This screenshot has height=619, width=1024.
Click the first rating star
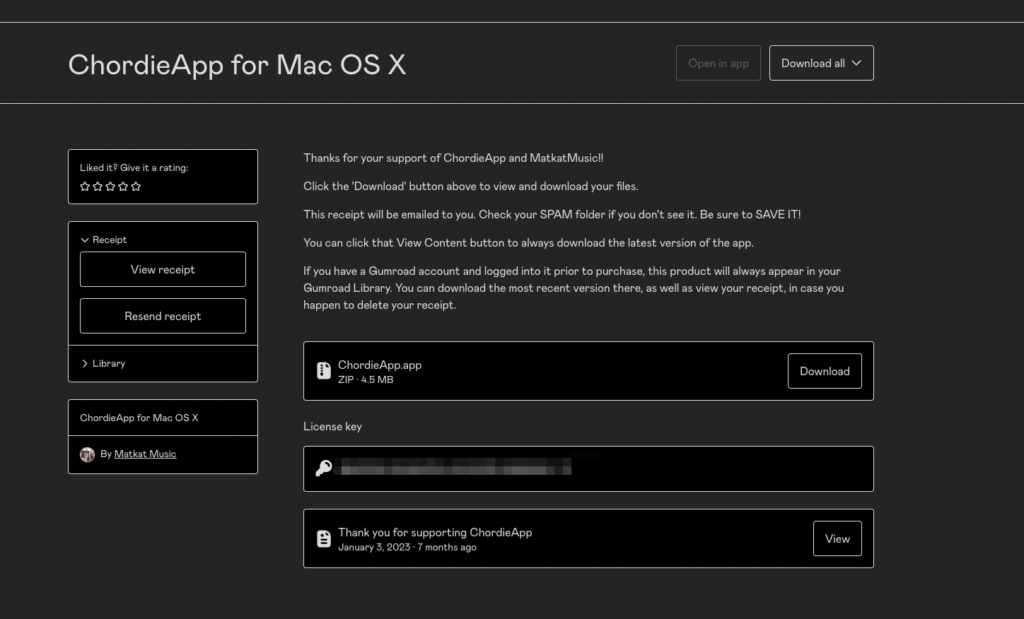pyautogui.click(x=85, y=186)
